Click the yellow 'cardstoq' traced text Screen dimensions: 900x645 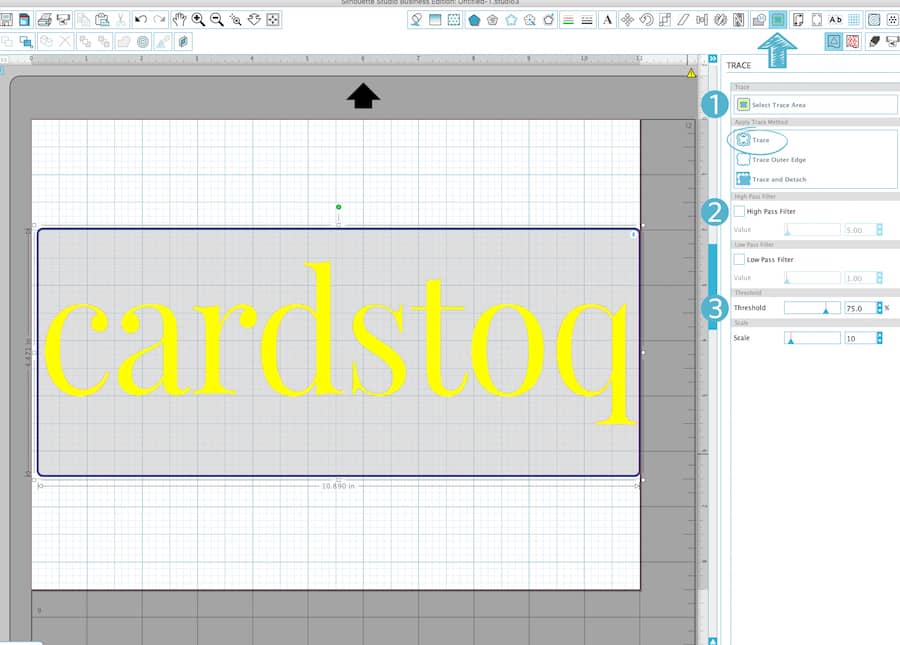(x=340, y=343)
